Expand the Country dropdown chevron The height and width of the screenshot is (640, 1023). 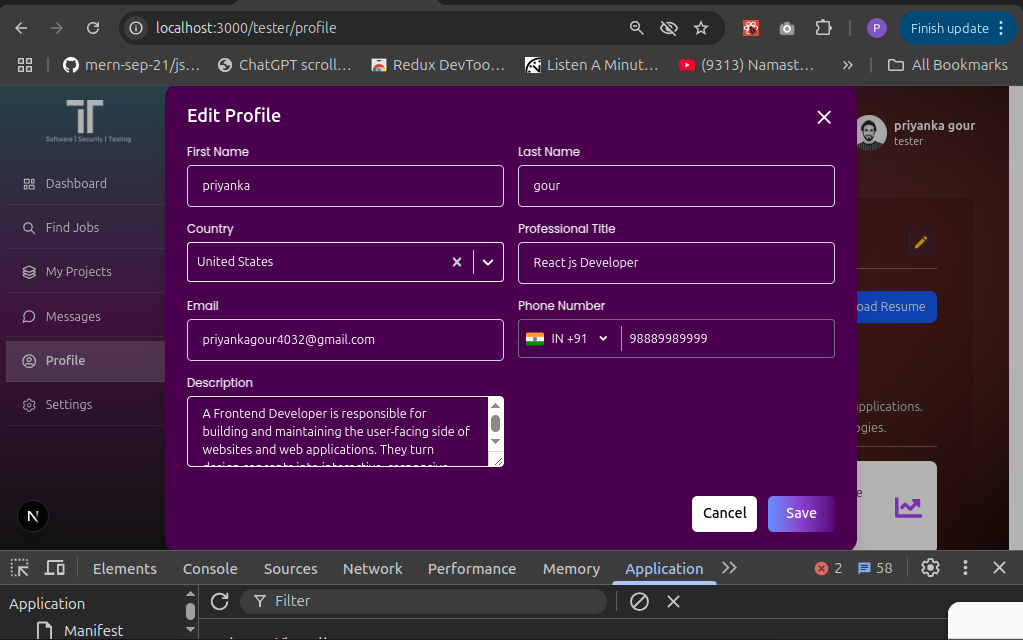(488, 262)
